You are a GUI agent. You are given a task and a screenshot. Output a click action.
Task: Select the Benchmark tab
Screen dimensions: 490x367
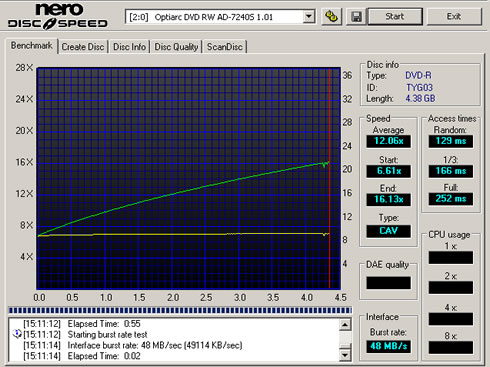point(32,46)
